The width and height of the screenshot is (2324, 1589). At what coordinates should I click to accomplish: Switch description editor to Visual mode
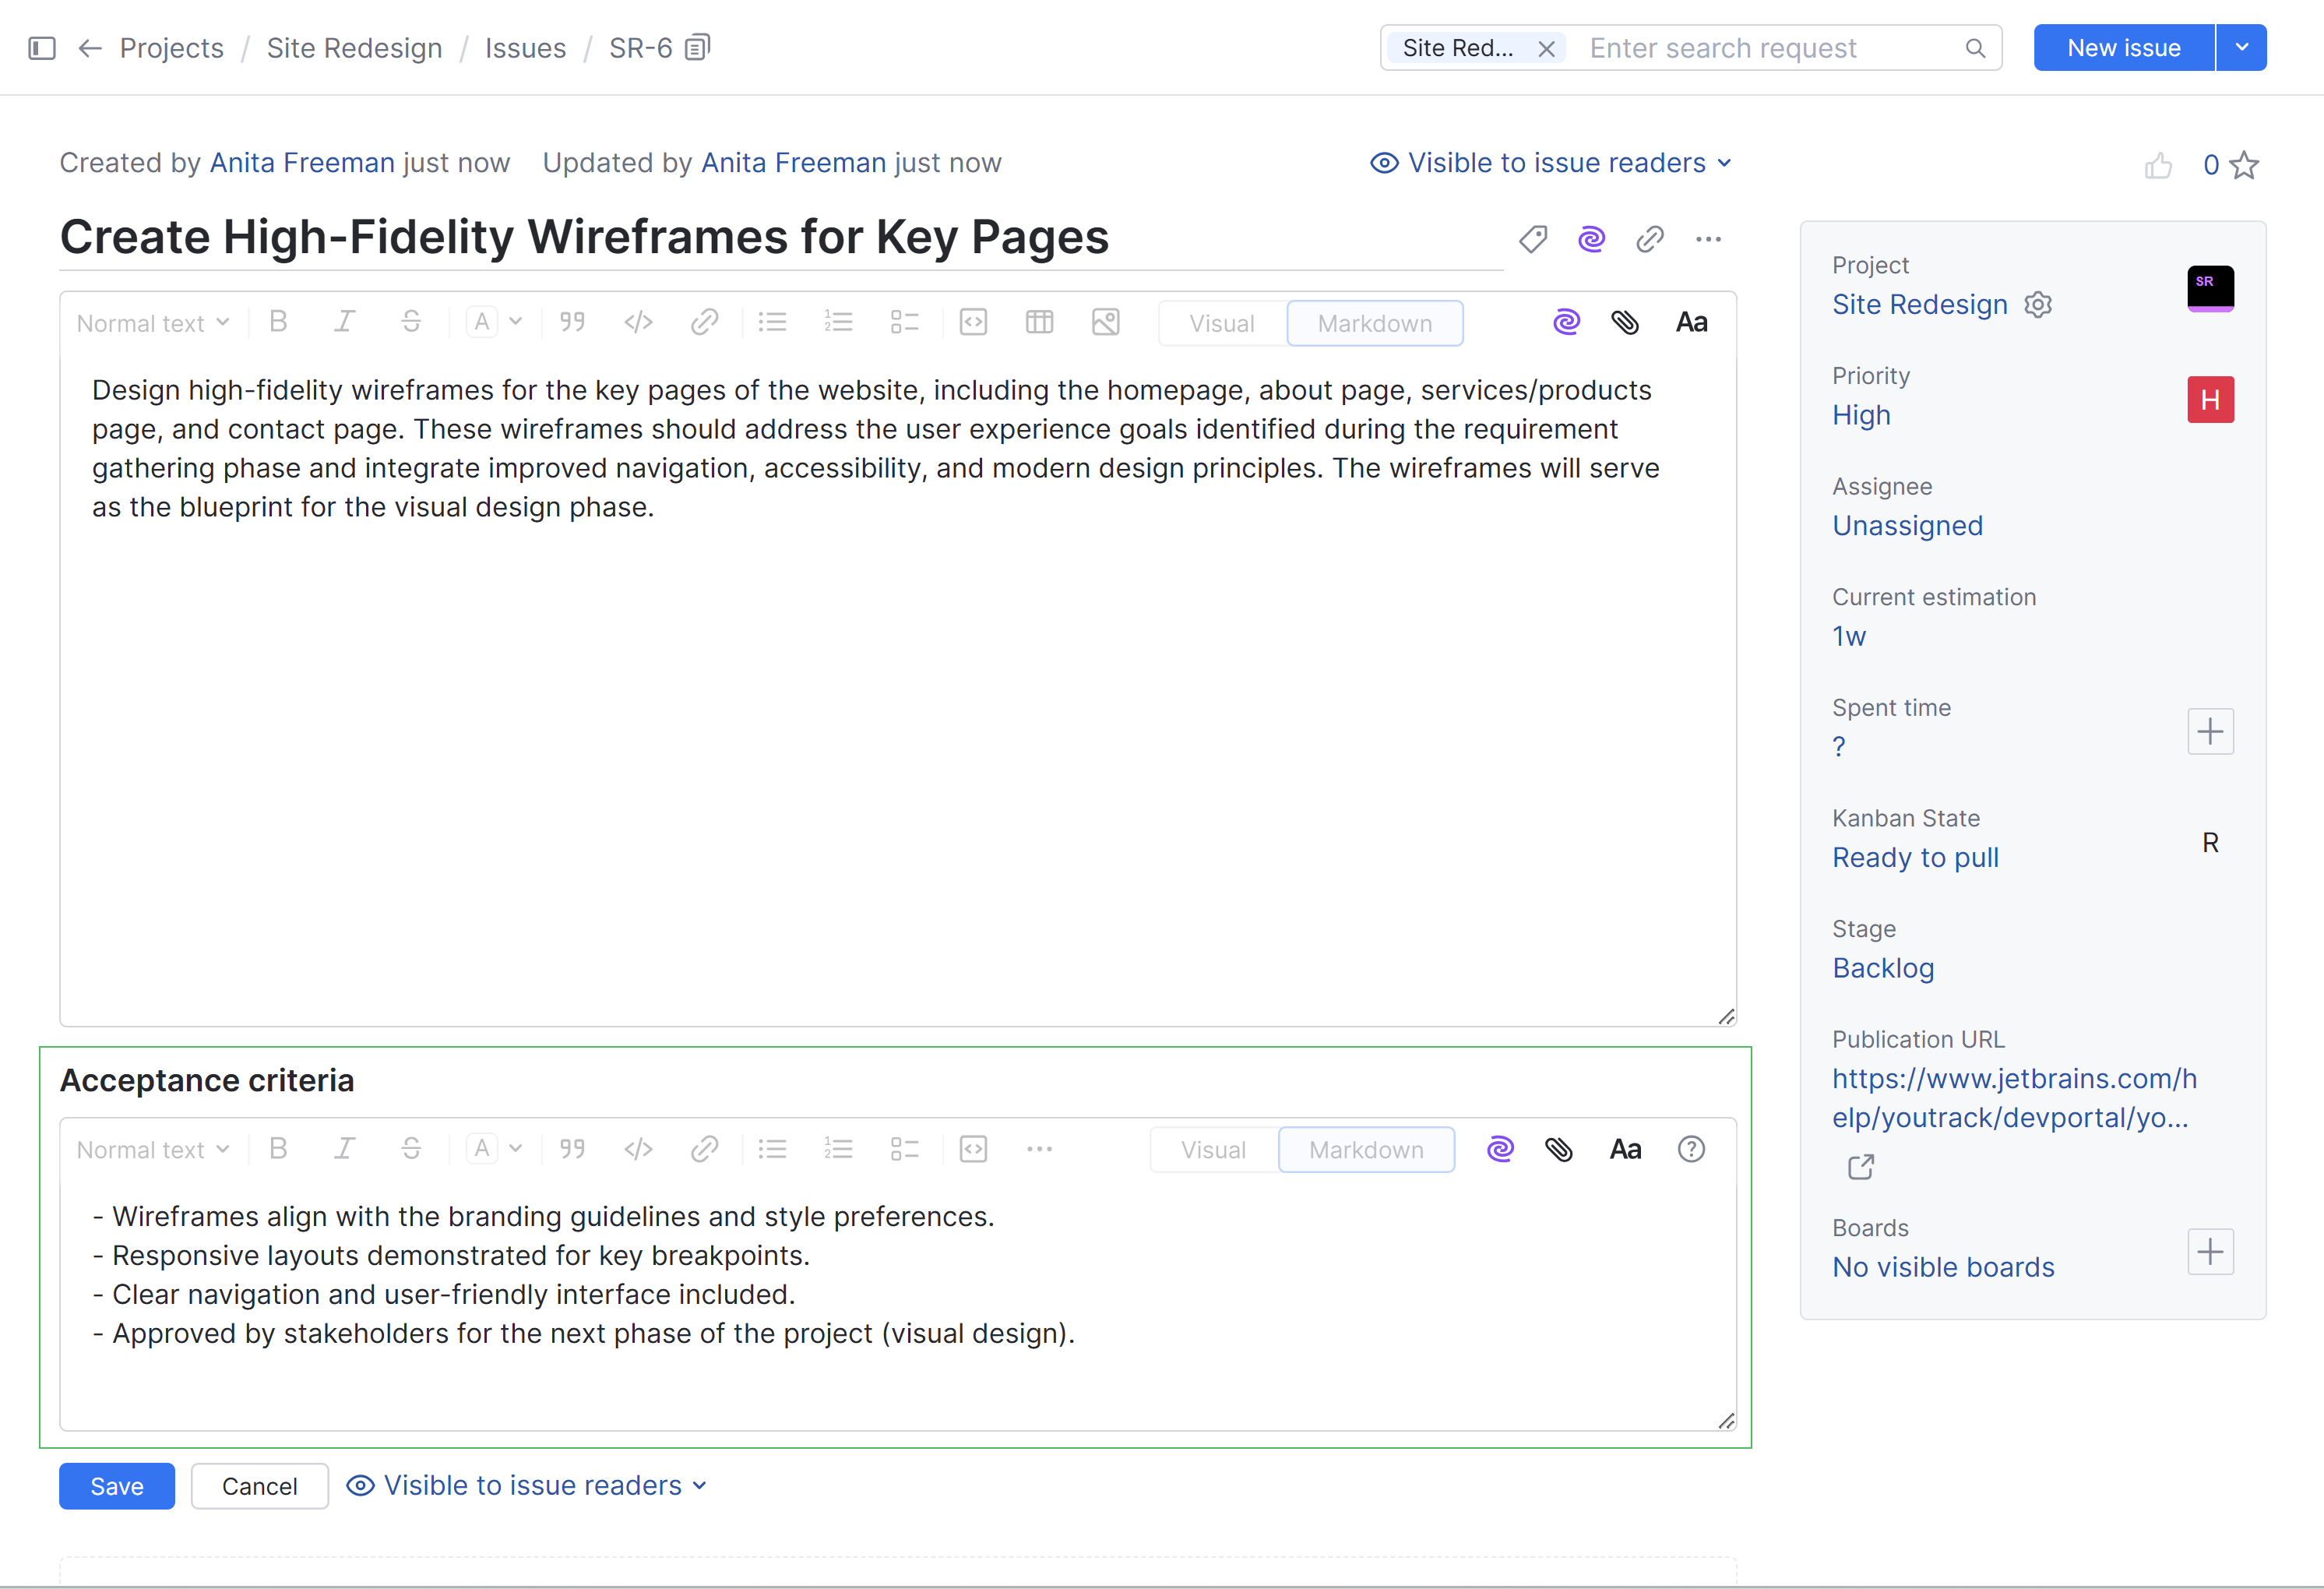click(1221, 323)
